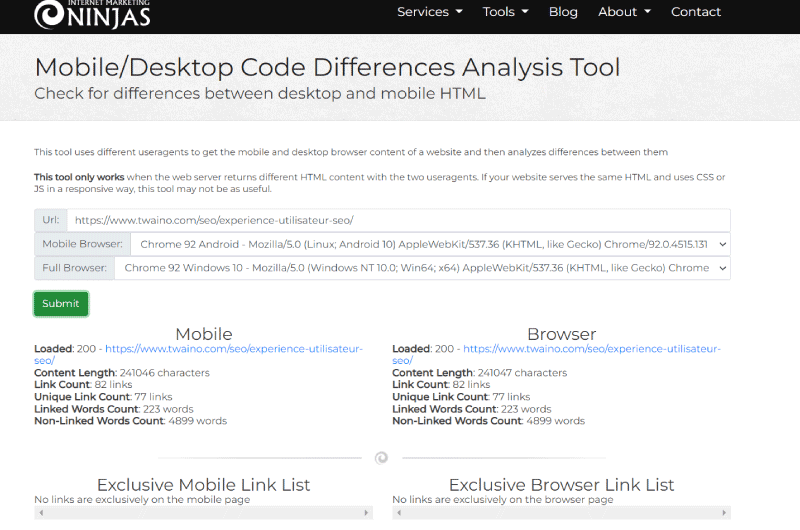Select the Mobile 'Content Length: 241046 characters' text
Viewport: 800px width, 530px height.
click(122, 373)
